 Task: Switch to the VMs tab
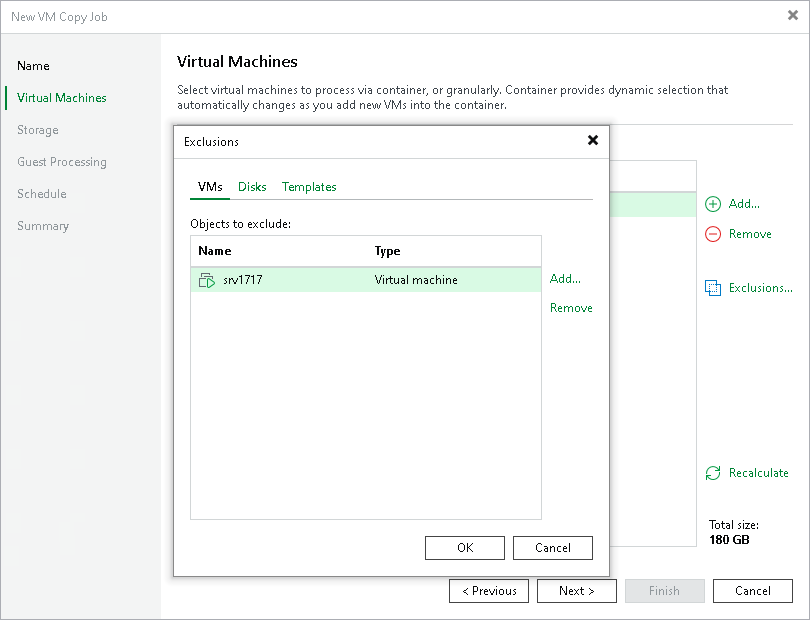tap(210, 187)
